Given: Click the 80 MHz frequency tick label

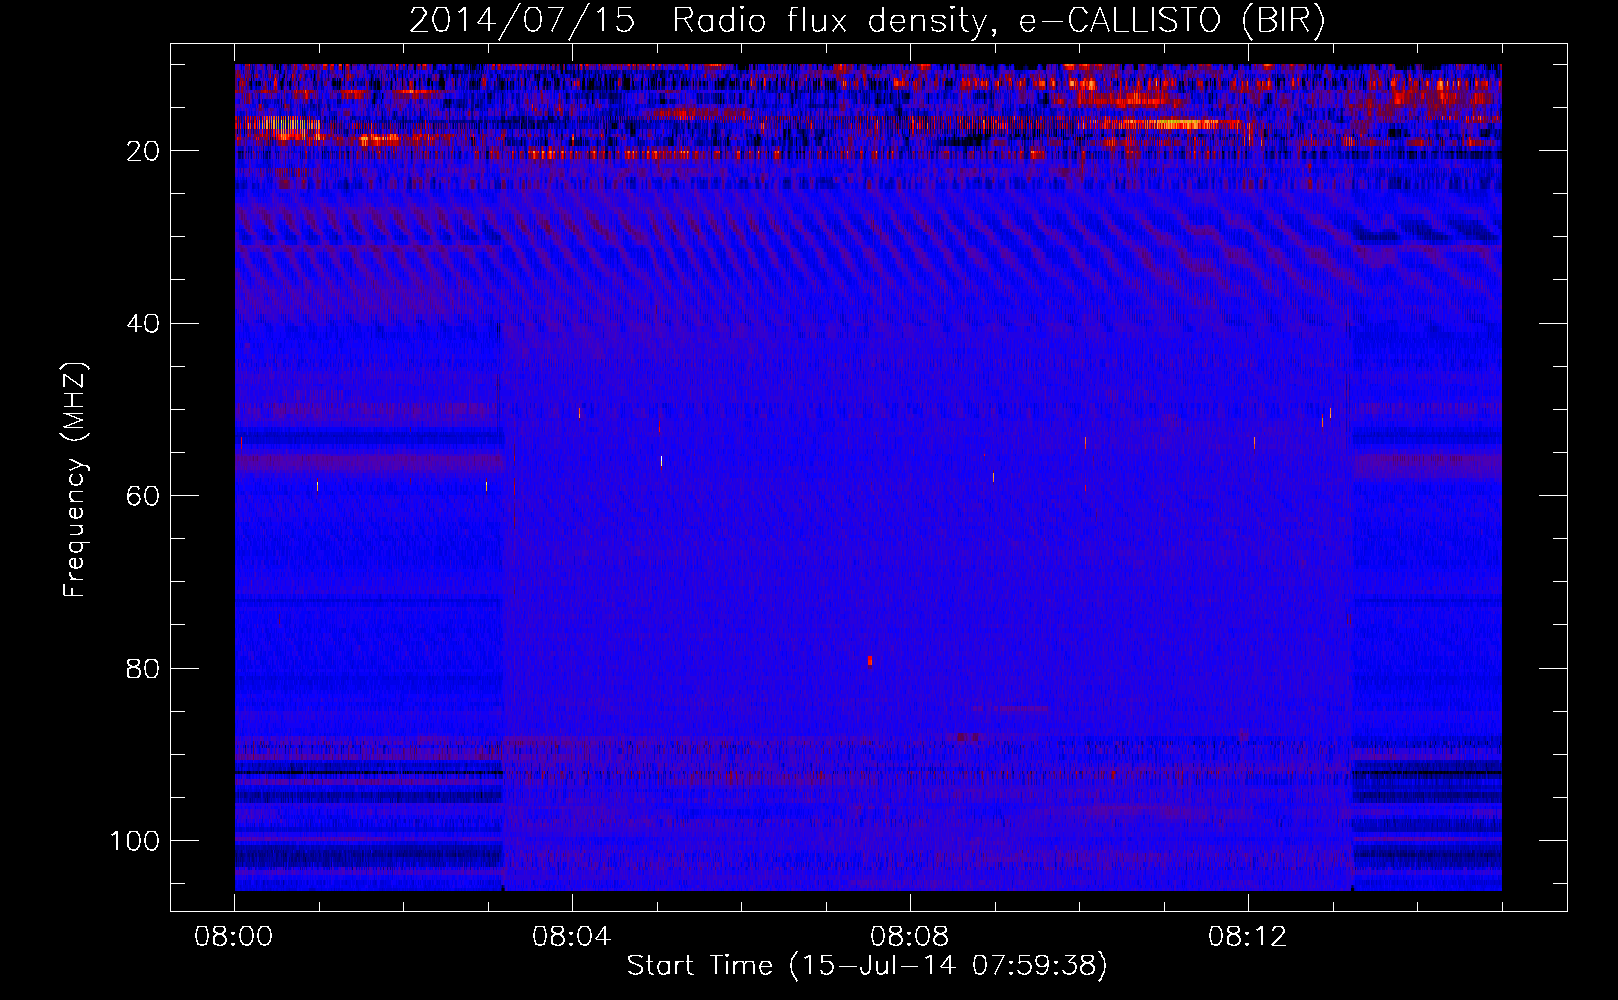Looking at the screenshot, I should pos(144,668).
